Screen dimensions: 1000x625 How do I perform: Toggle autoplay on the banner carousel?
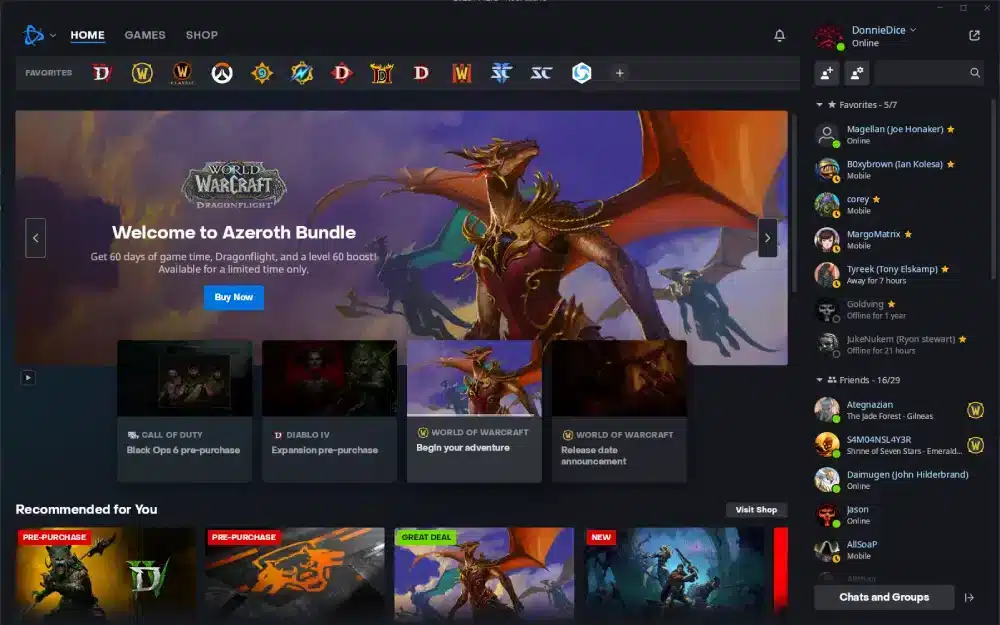pyautogui.click(x=28, y=377)
